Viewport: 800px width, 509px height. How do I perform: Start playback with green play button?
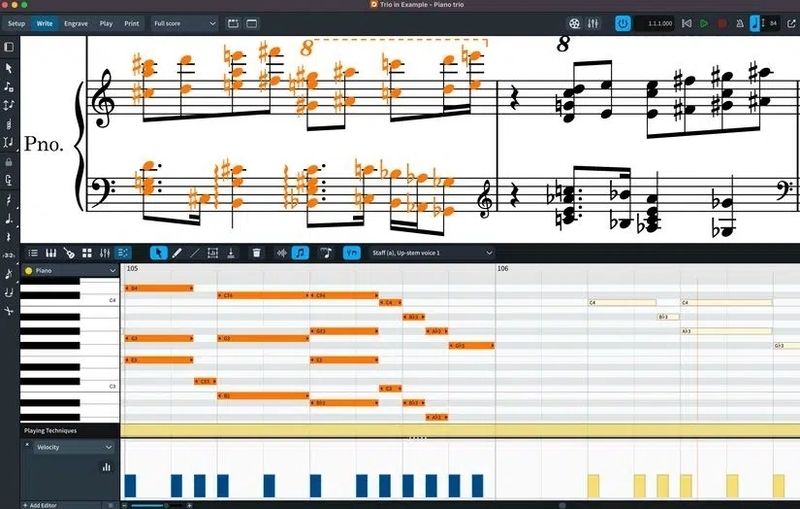point(704,23)
